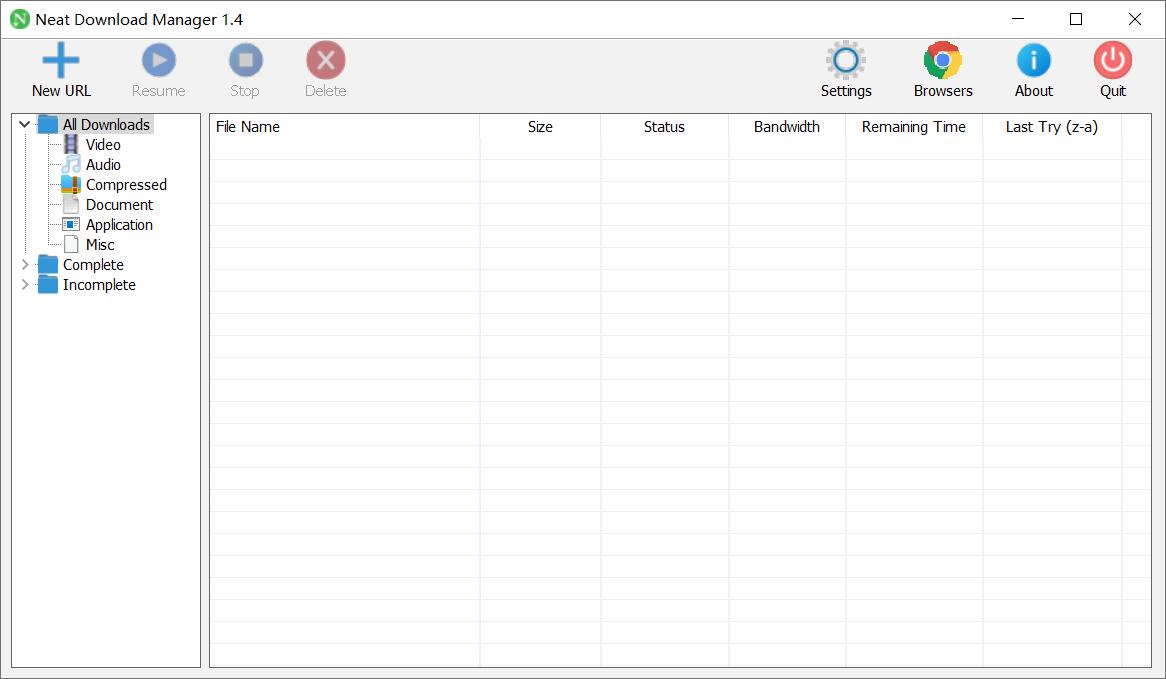Close the Neat Download Manager window

1135,19
